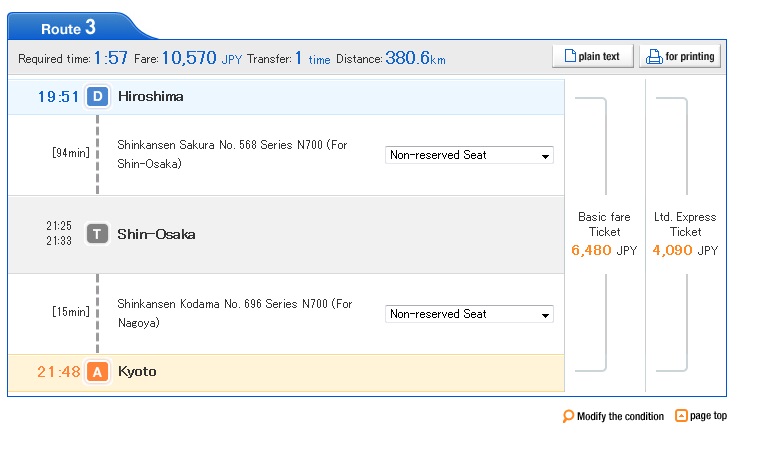Click the 4,090 JPY express ticket amount
Screen dimensions: 781x454
point(685,250)
